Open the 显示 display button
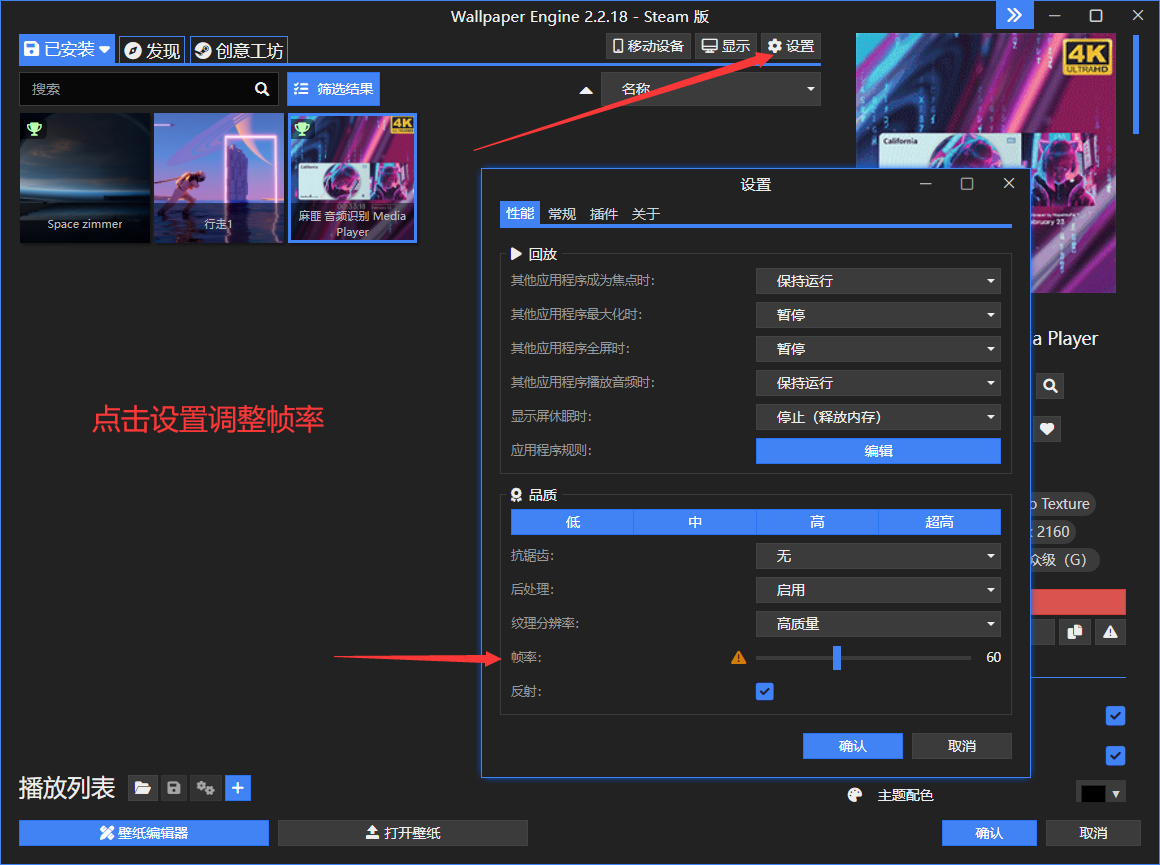1160x865 pixels. tap(726, 46)
